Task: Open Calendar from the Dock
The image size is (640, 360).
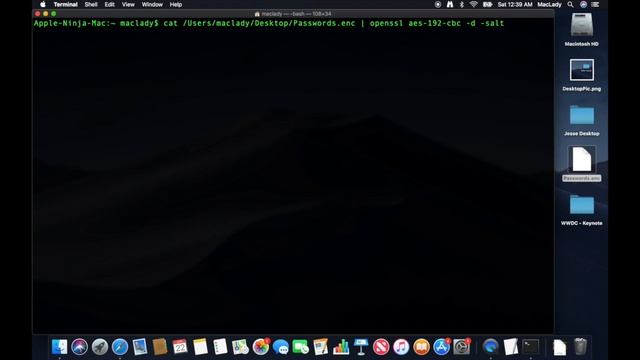Action: click(x=180, y=347)
